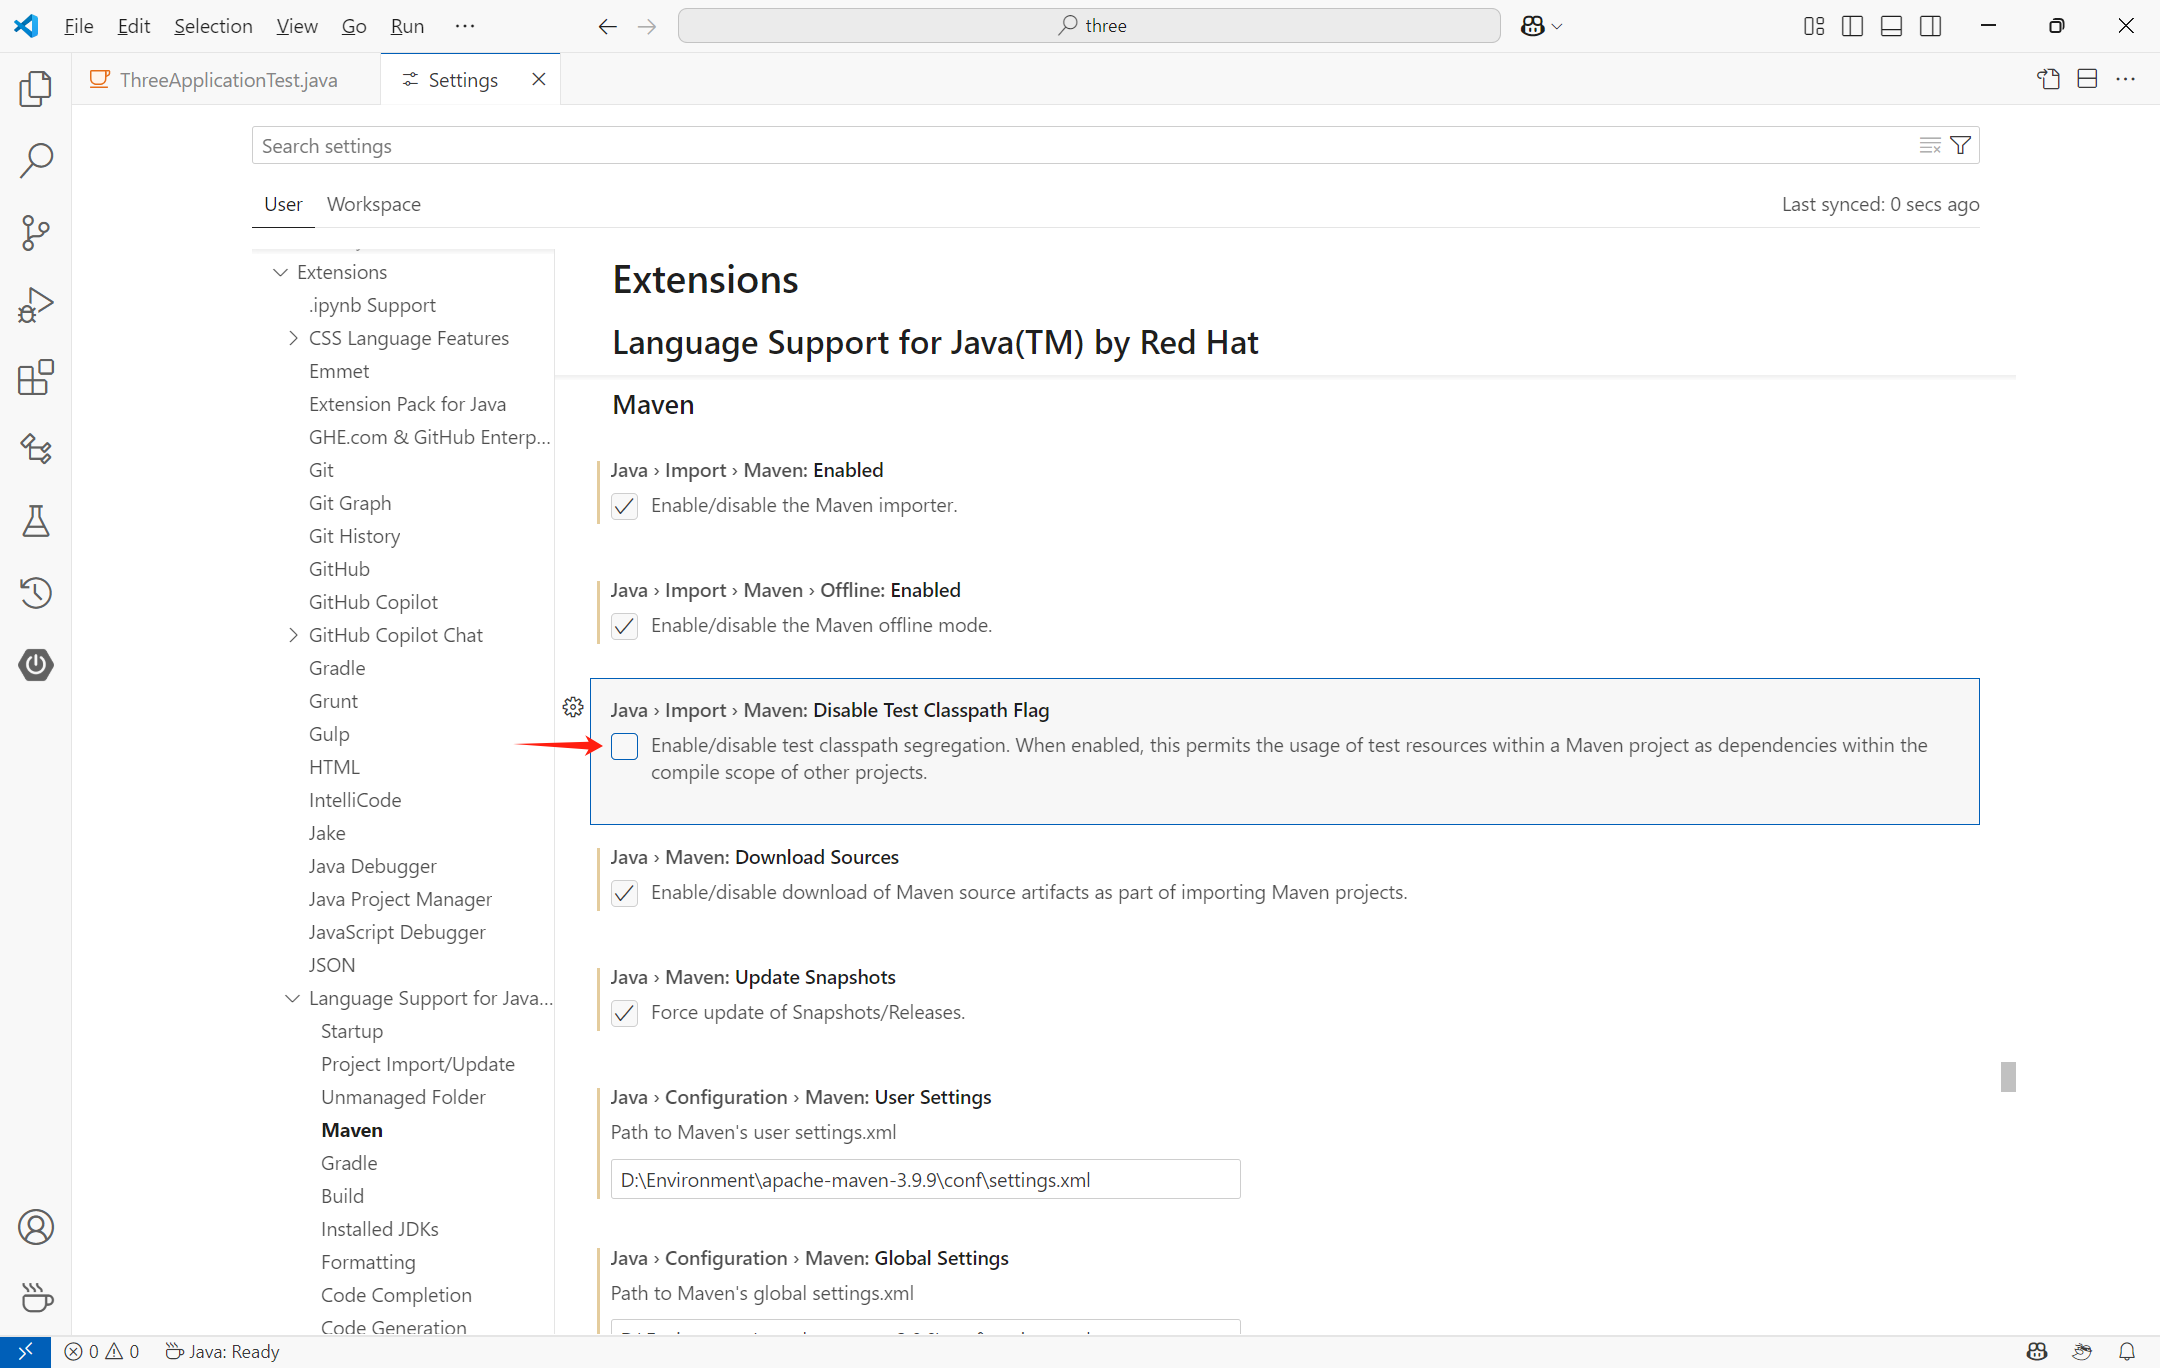Screen dimensions: 2160x1368
Task: Expand GitHub Copilot Chat tree node
Action: click(x=293, y=635)
